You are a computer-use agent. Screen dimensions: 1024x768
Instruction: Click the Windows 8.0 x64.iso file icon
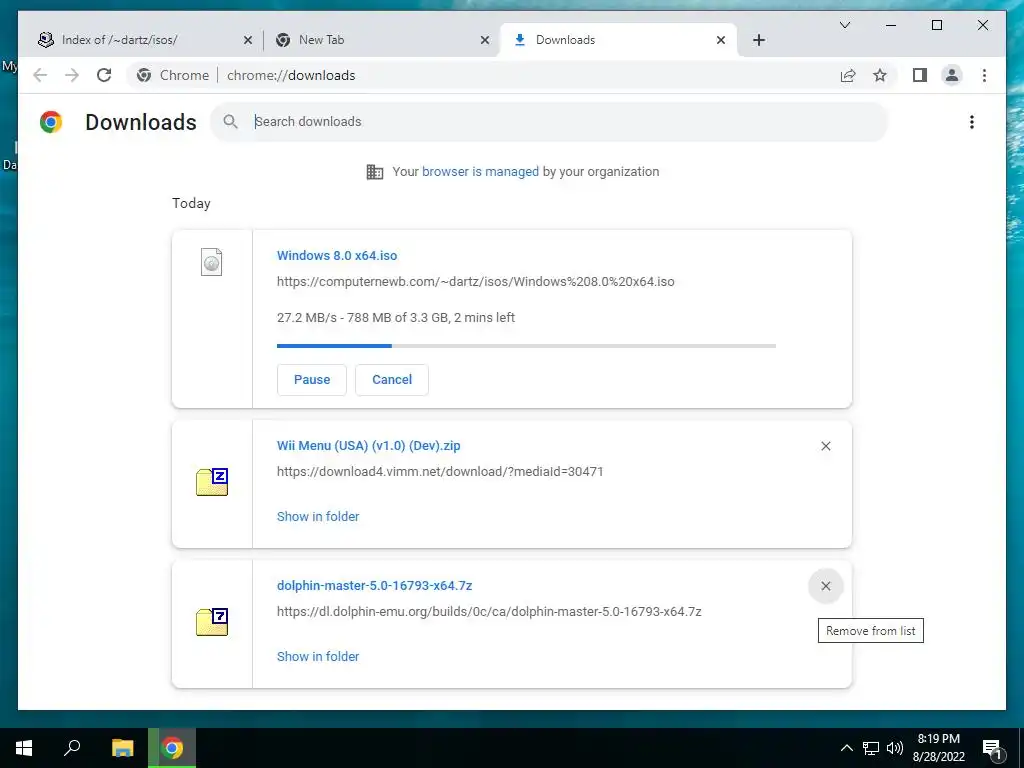[212, 262]
